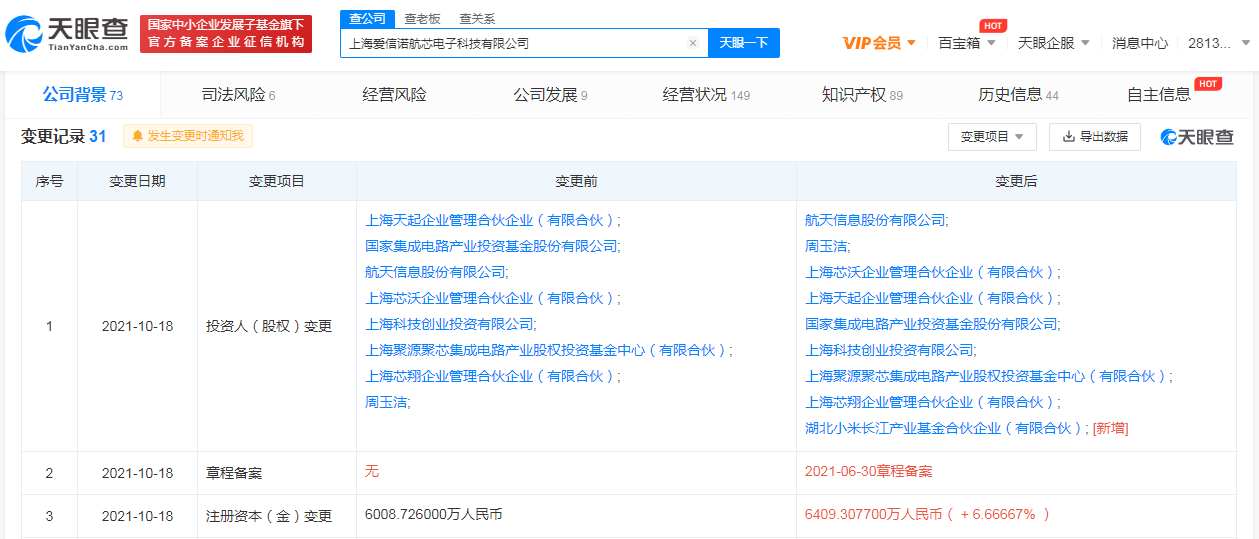Click the 变更日期 column header

click(138, 181)
